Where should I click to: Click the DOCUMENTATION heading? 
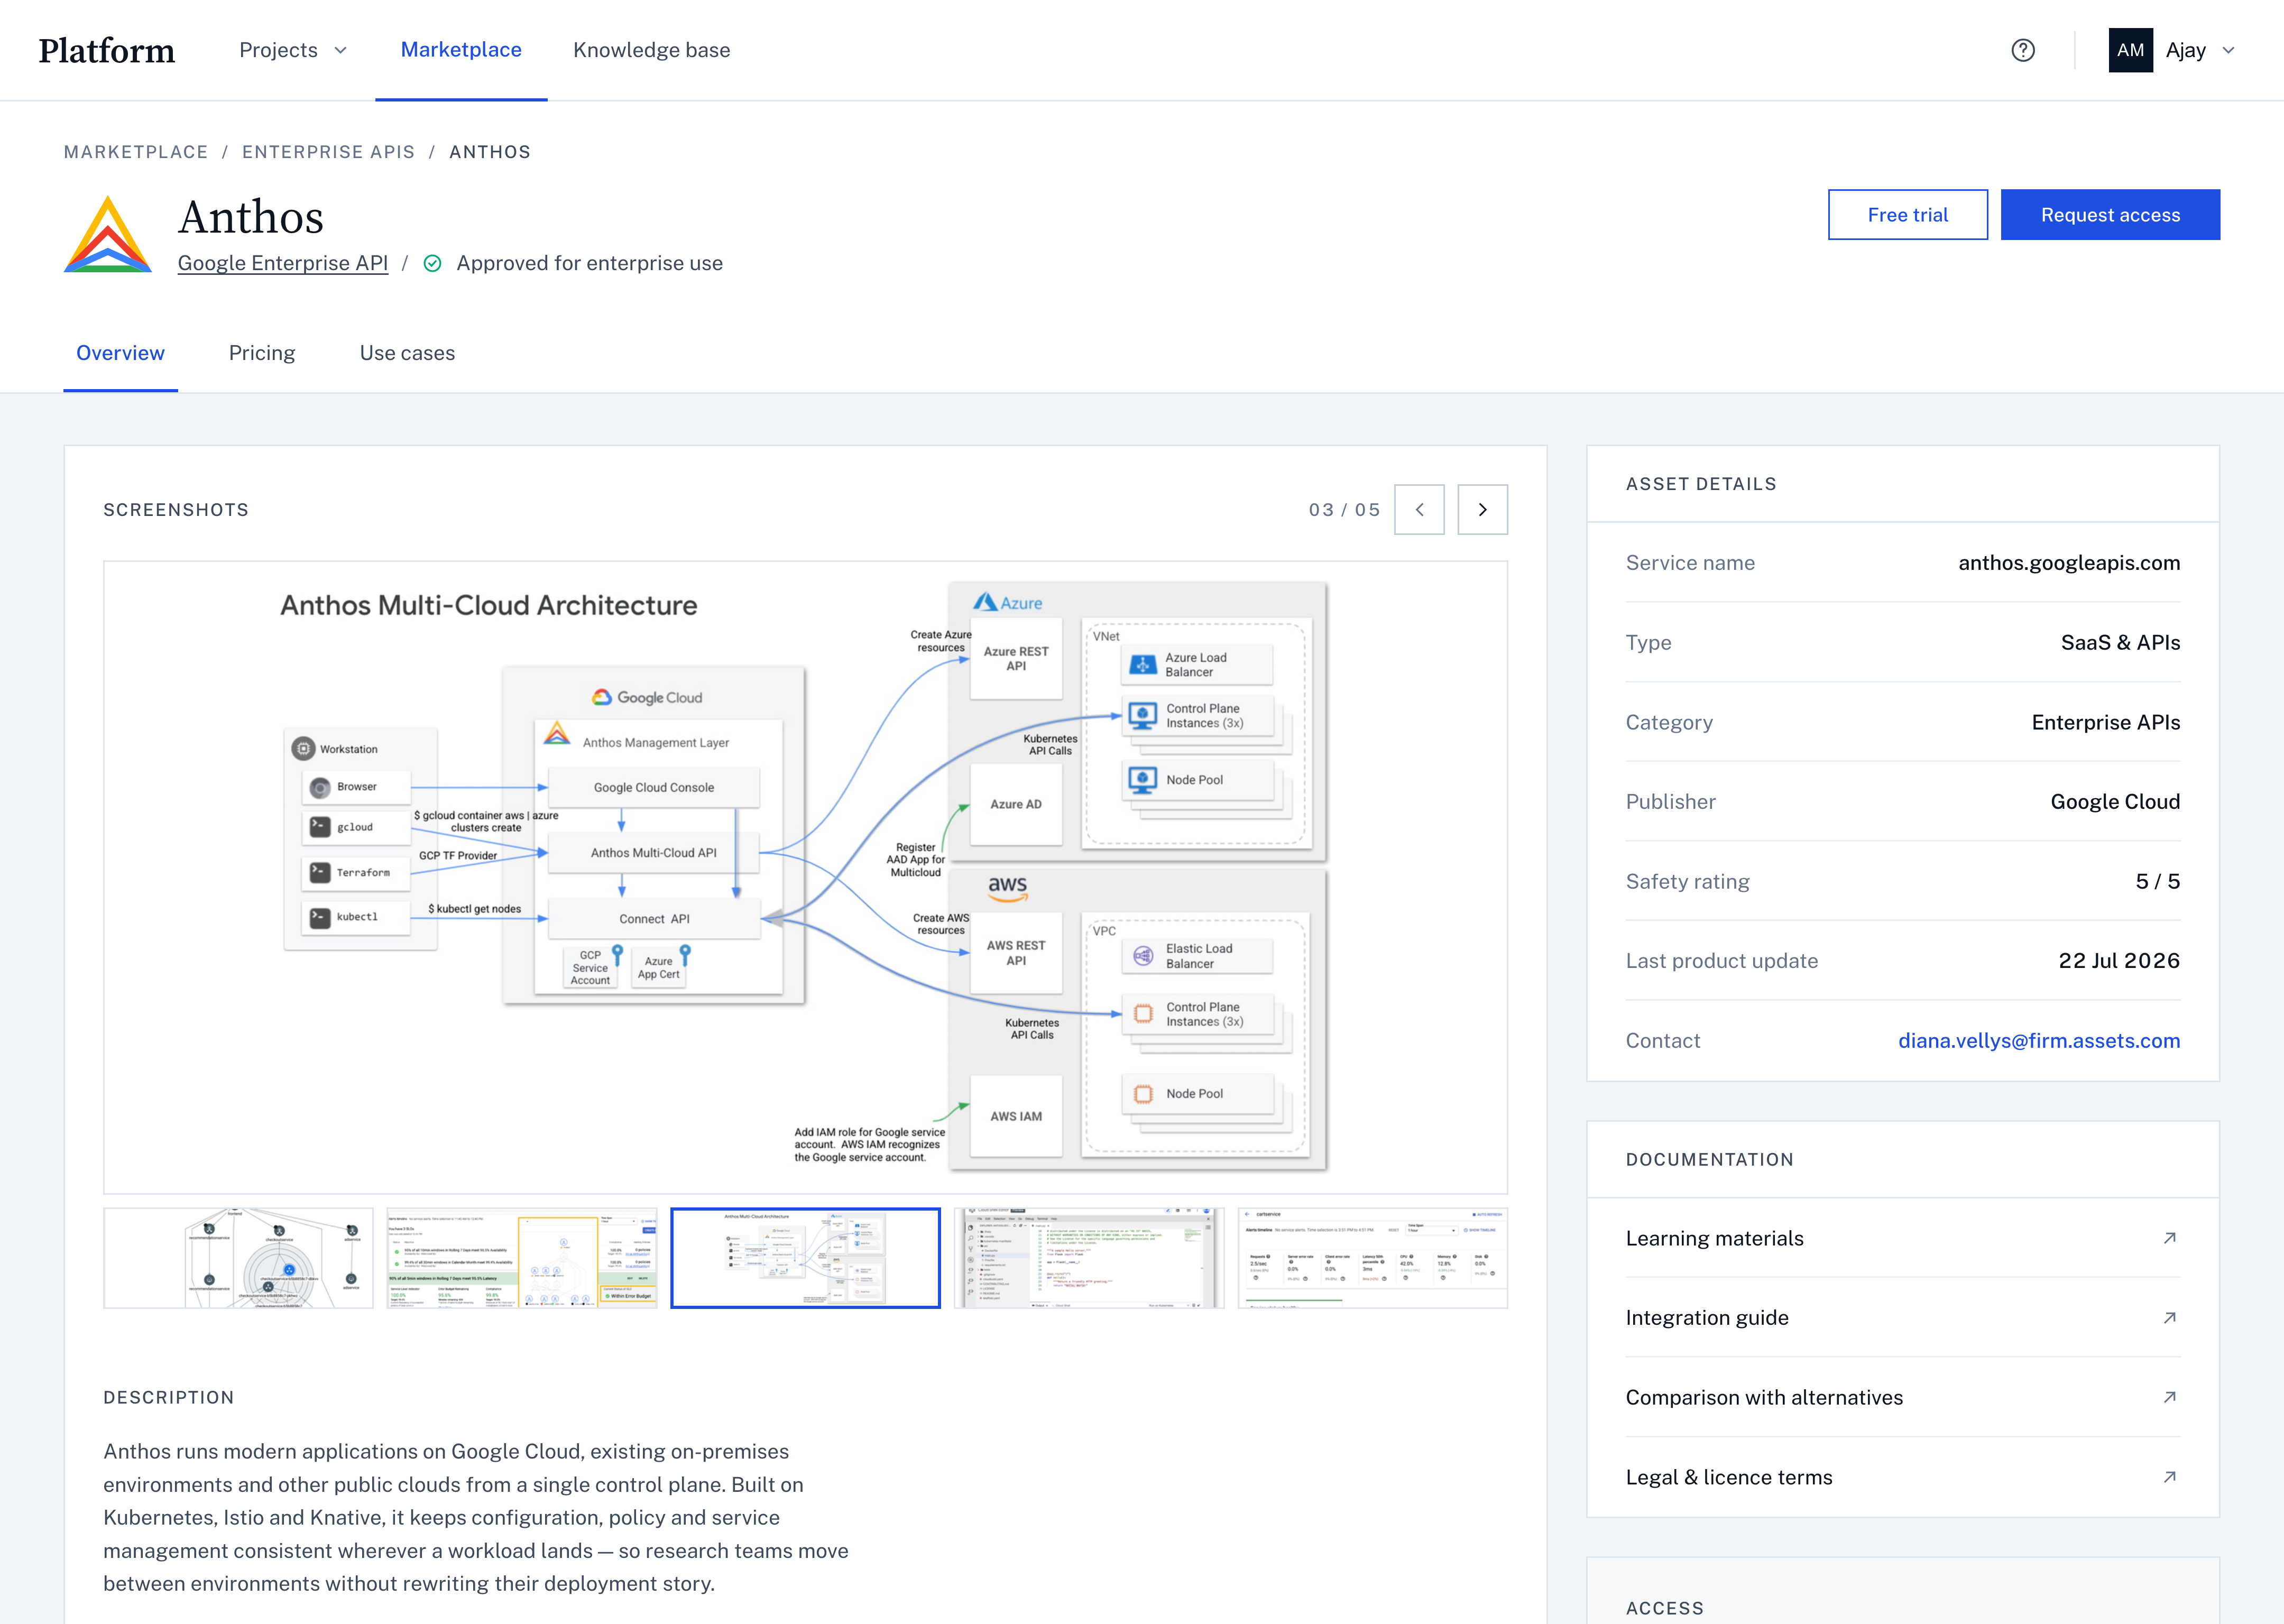tap(1709, 1160)
